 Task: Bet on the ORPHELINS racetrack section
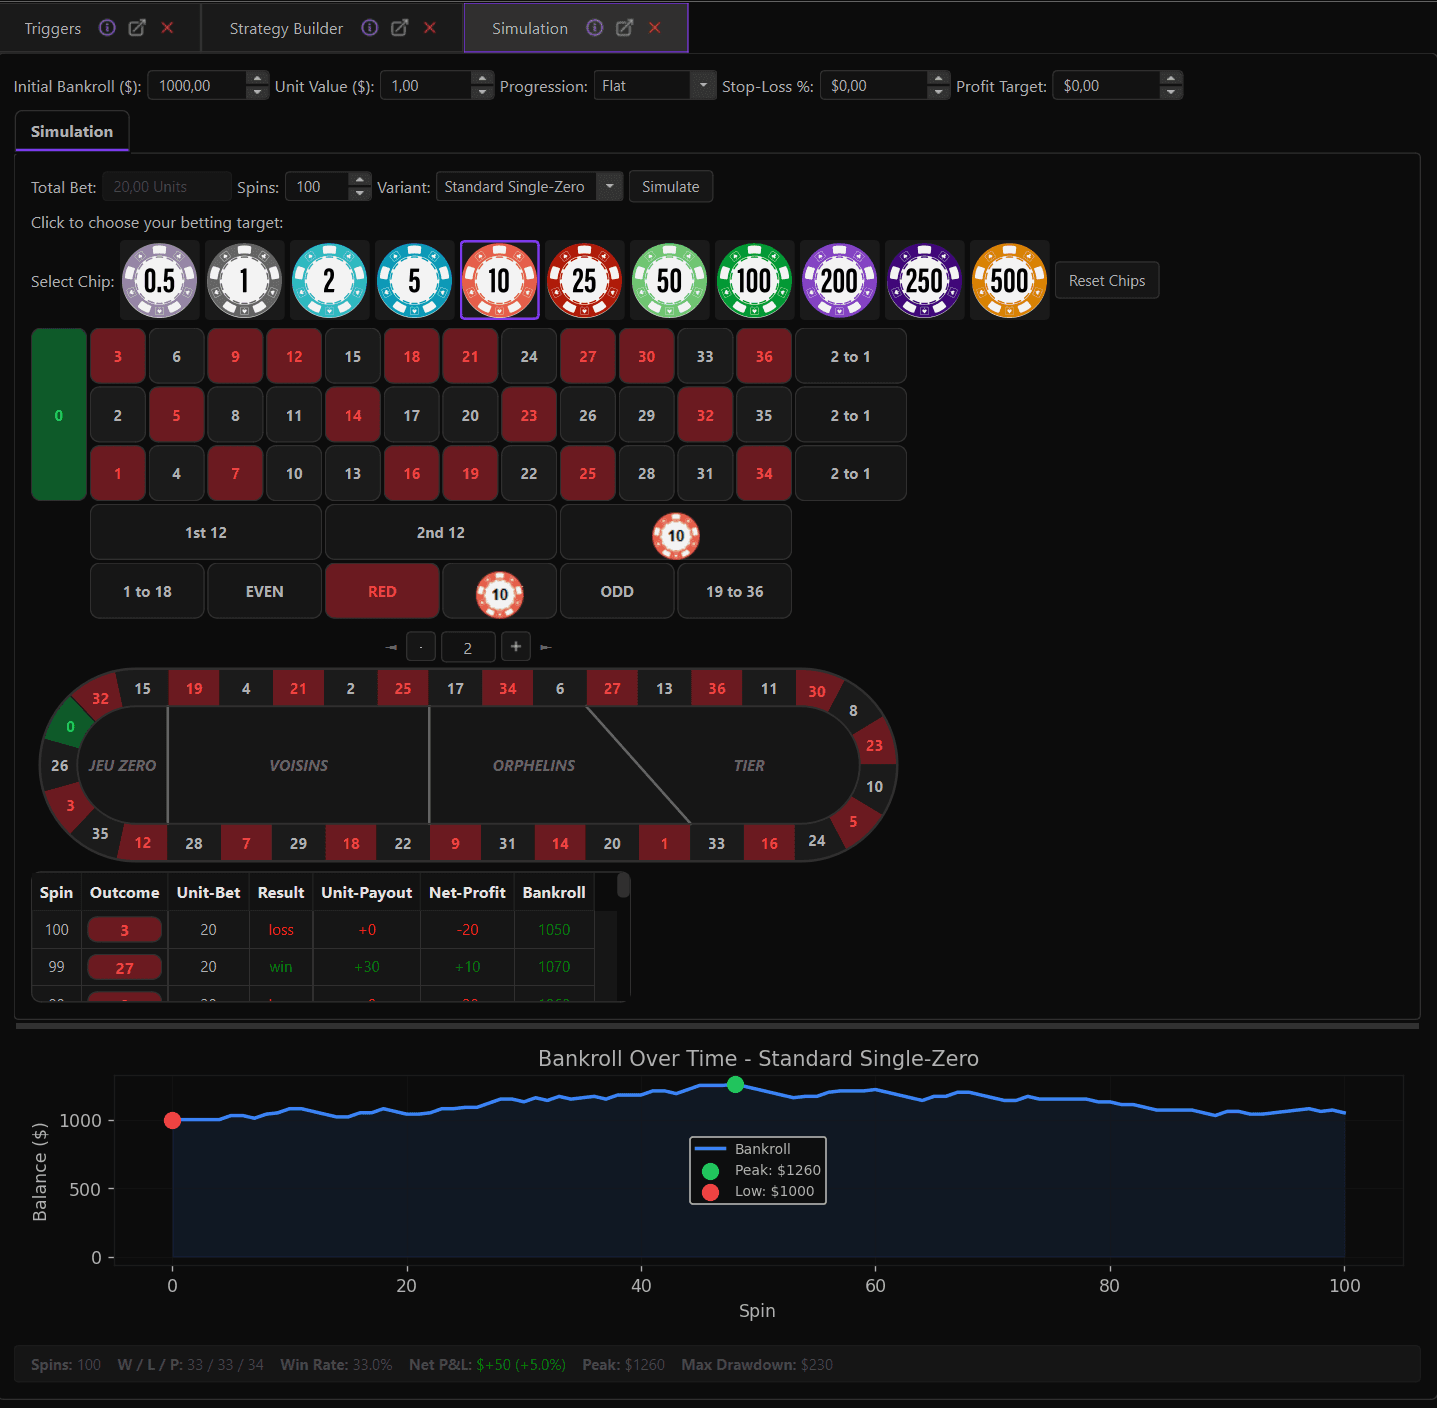click(x=534, y=766)
